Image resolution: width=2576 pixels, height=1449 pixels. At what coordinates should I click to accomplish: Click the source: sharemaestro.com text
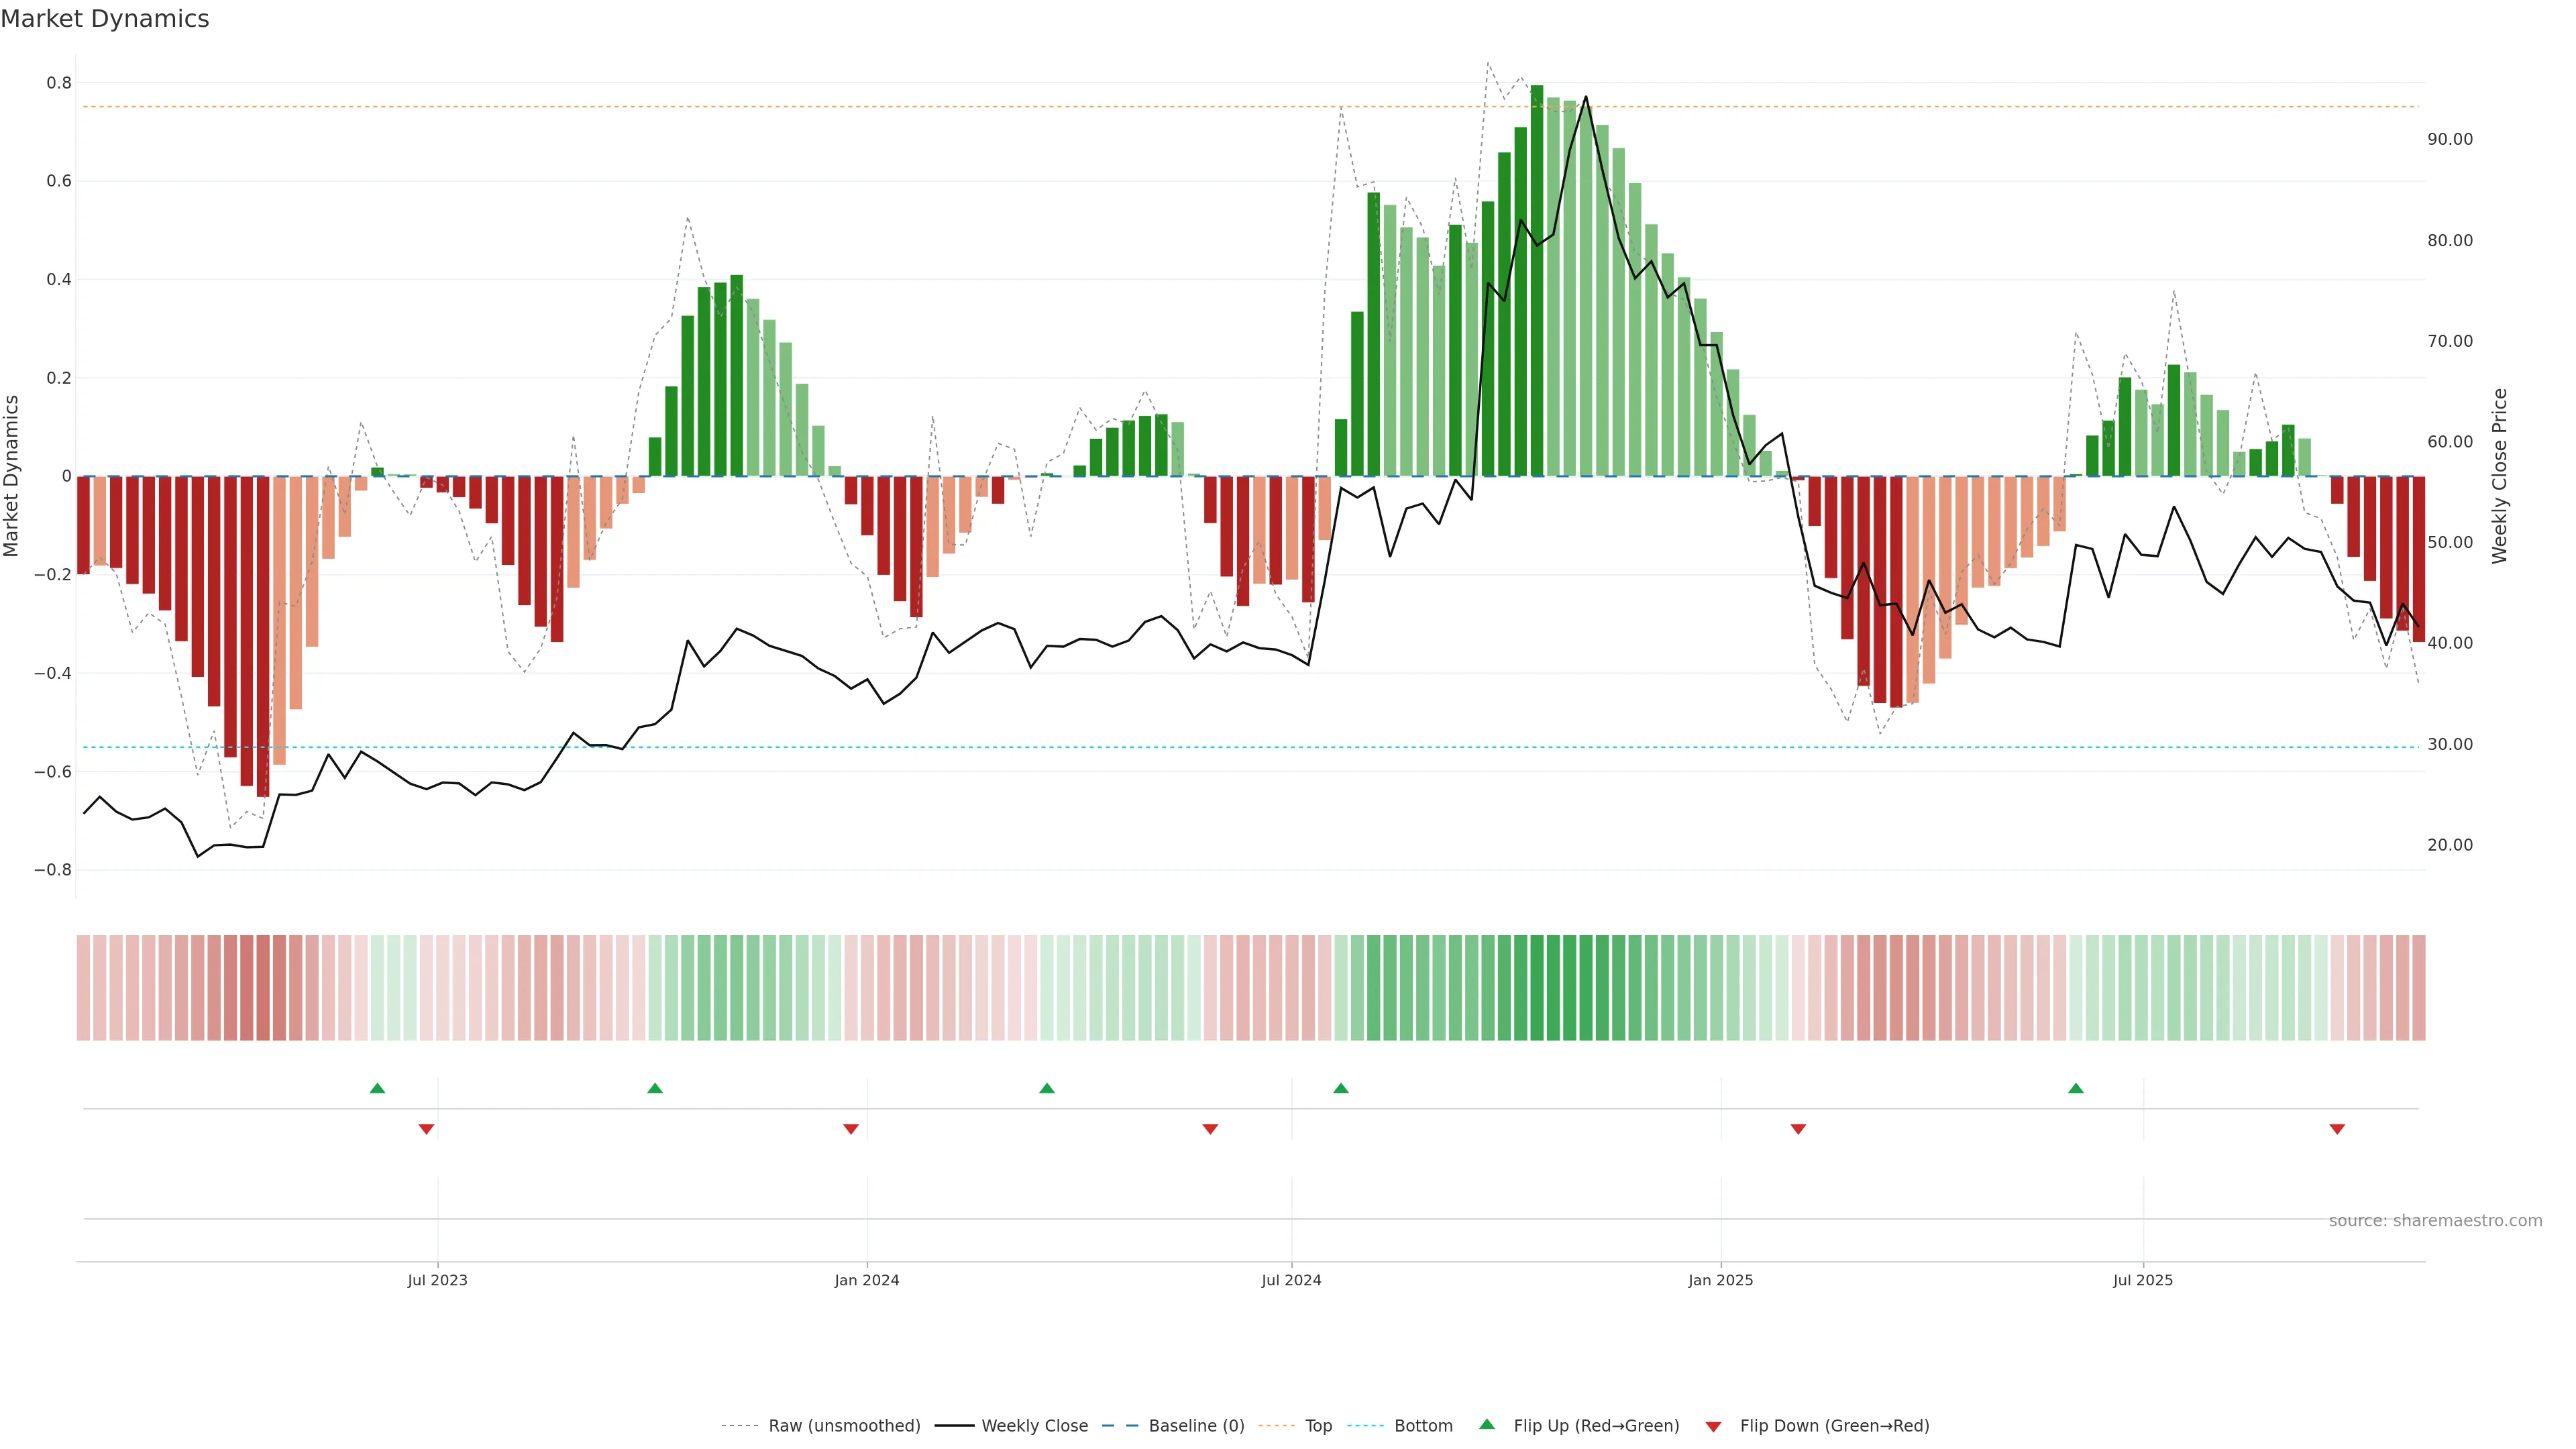2435,1220
